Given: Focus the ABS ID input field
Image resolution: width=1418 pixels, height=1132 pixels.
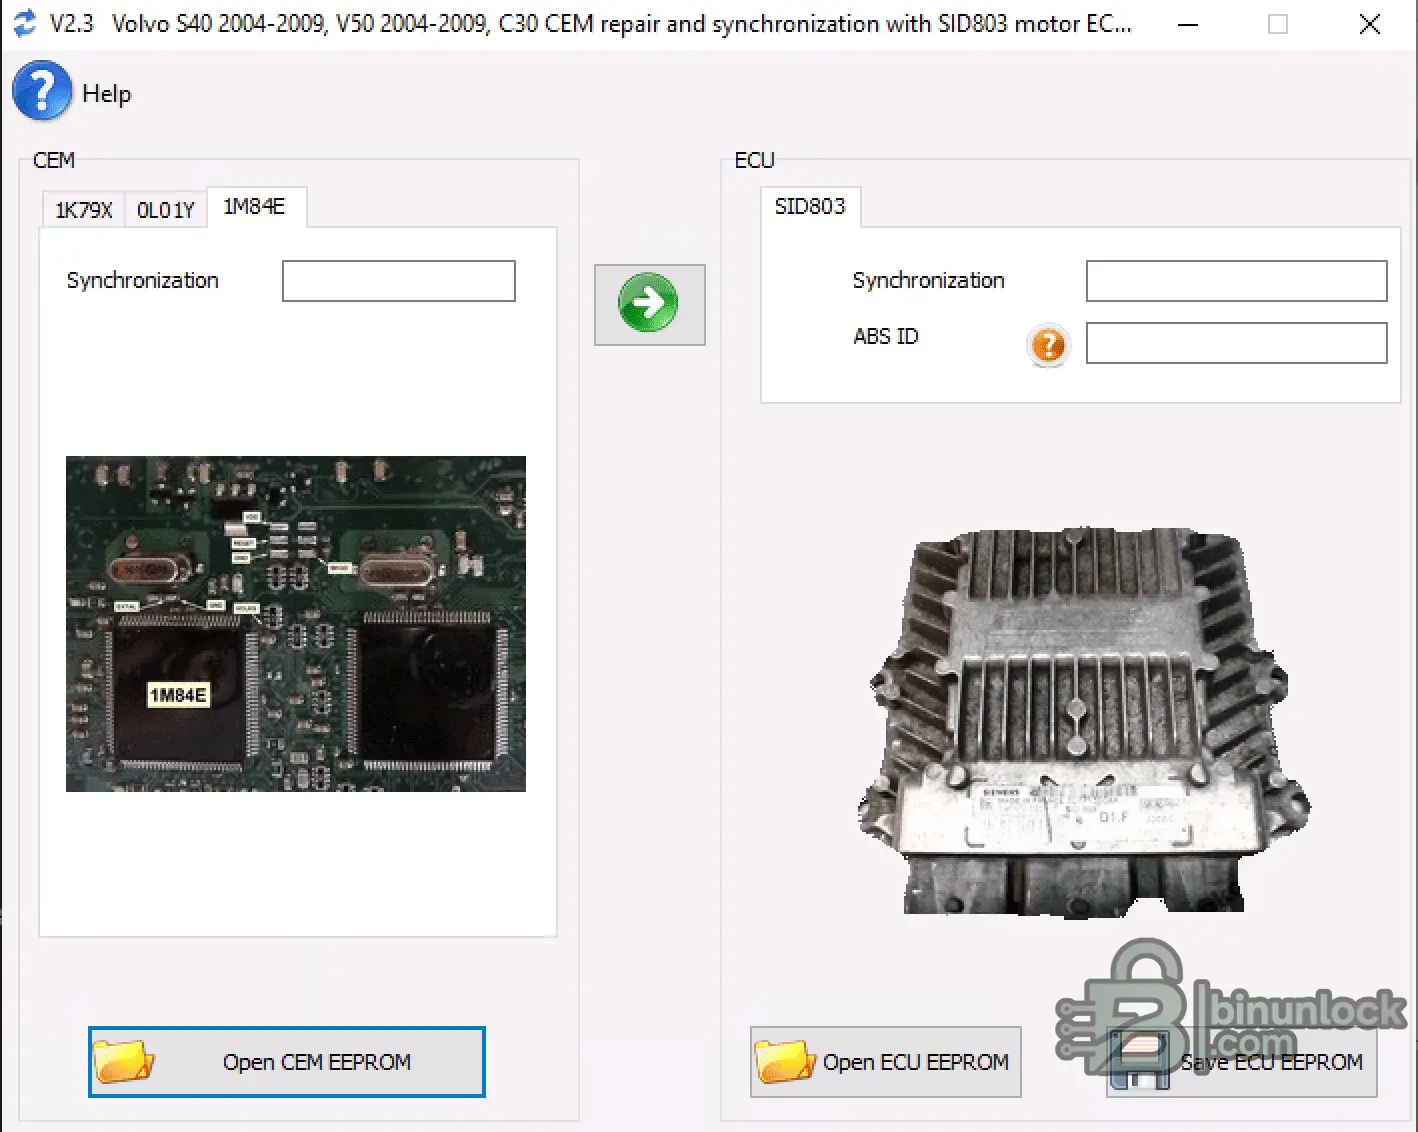Looking at the screenshot, I should click(1237, 343).
